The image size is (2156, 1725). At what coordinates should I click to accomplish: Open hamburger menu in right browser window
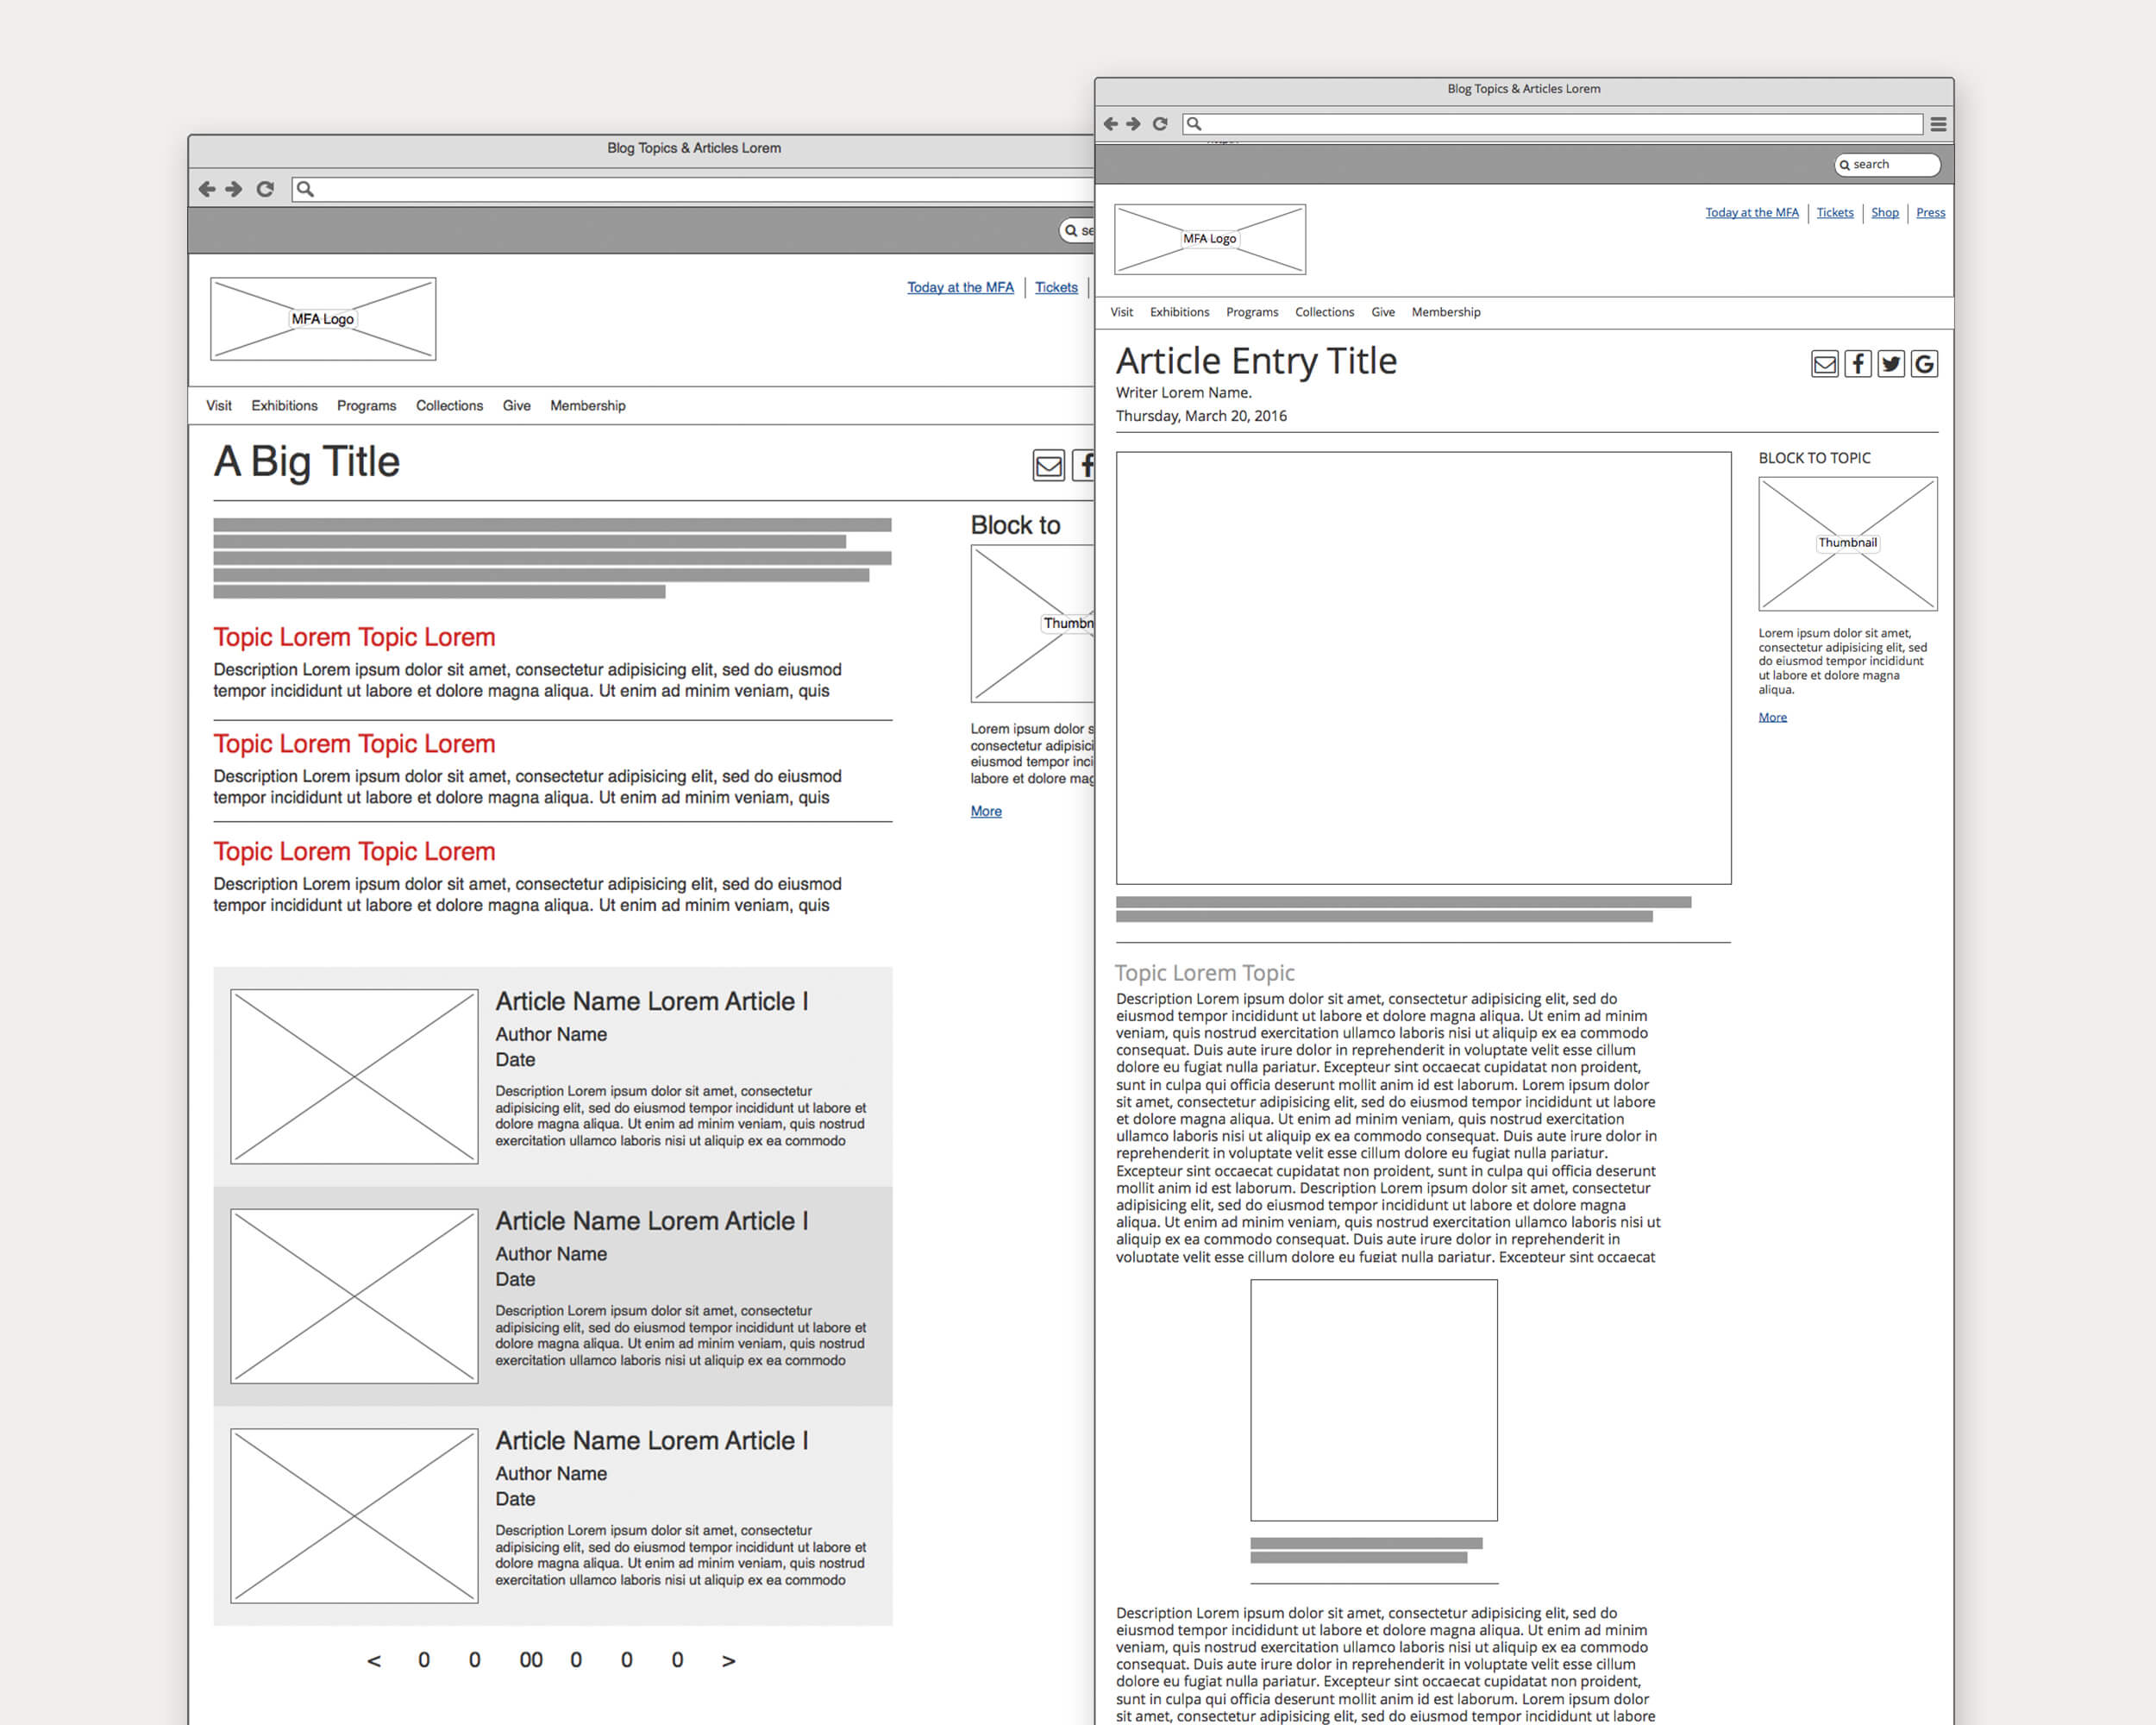tap(1938, 124)
